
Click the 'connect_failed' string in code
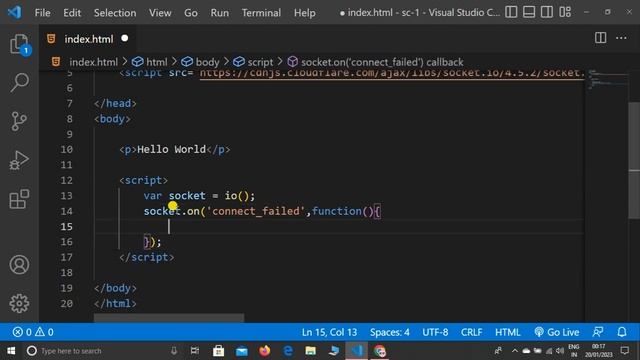click(x=256, y=211)
